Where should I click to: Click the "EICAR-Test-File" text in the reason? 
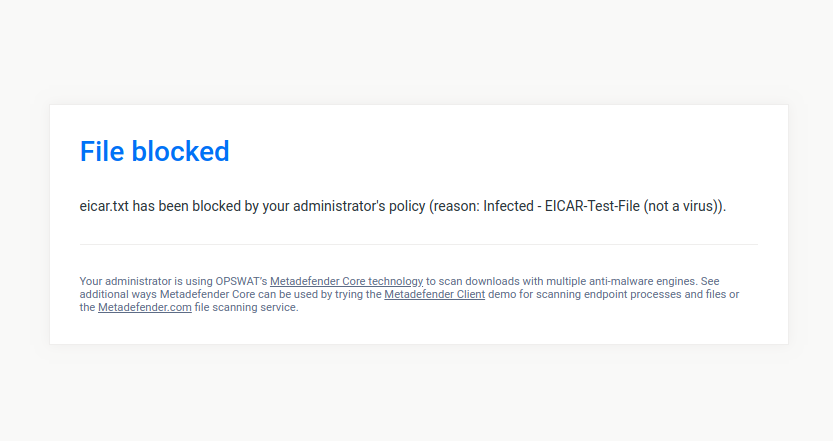592,206
